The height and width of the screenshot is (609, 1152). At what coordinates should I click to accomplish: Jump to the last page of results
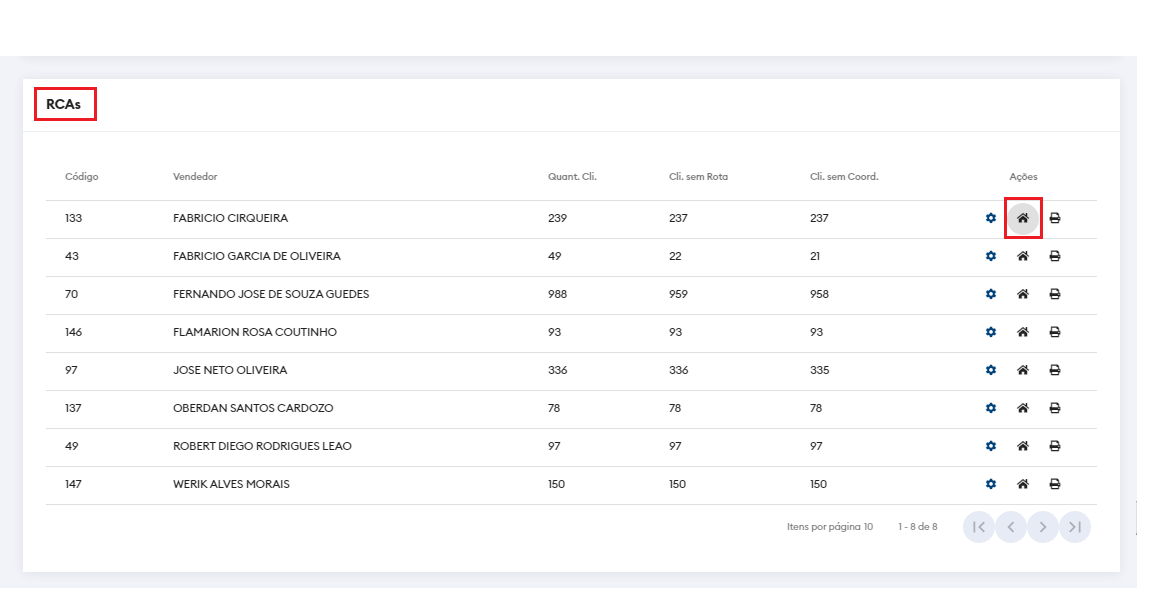pyautogui.click(x=1075, y=527)
